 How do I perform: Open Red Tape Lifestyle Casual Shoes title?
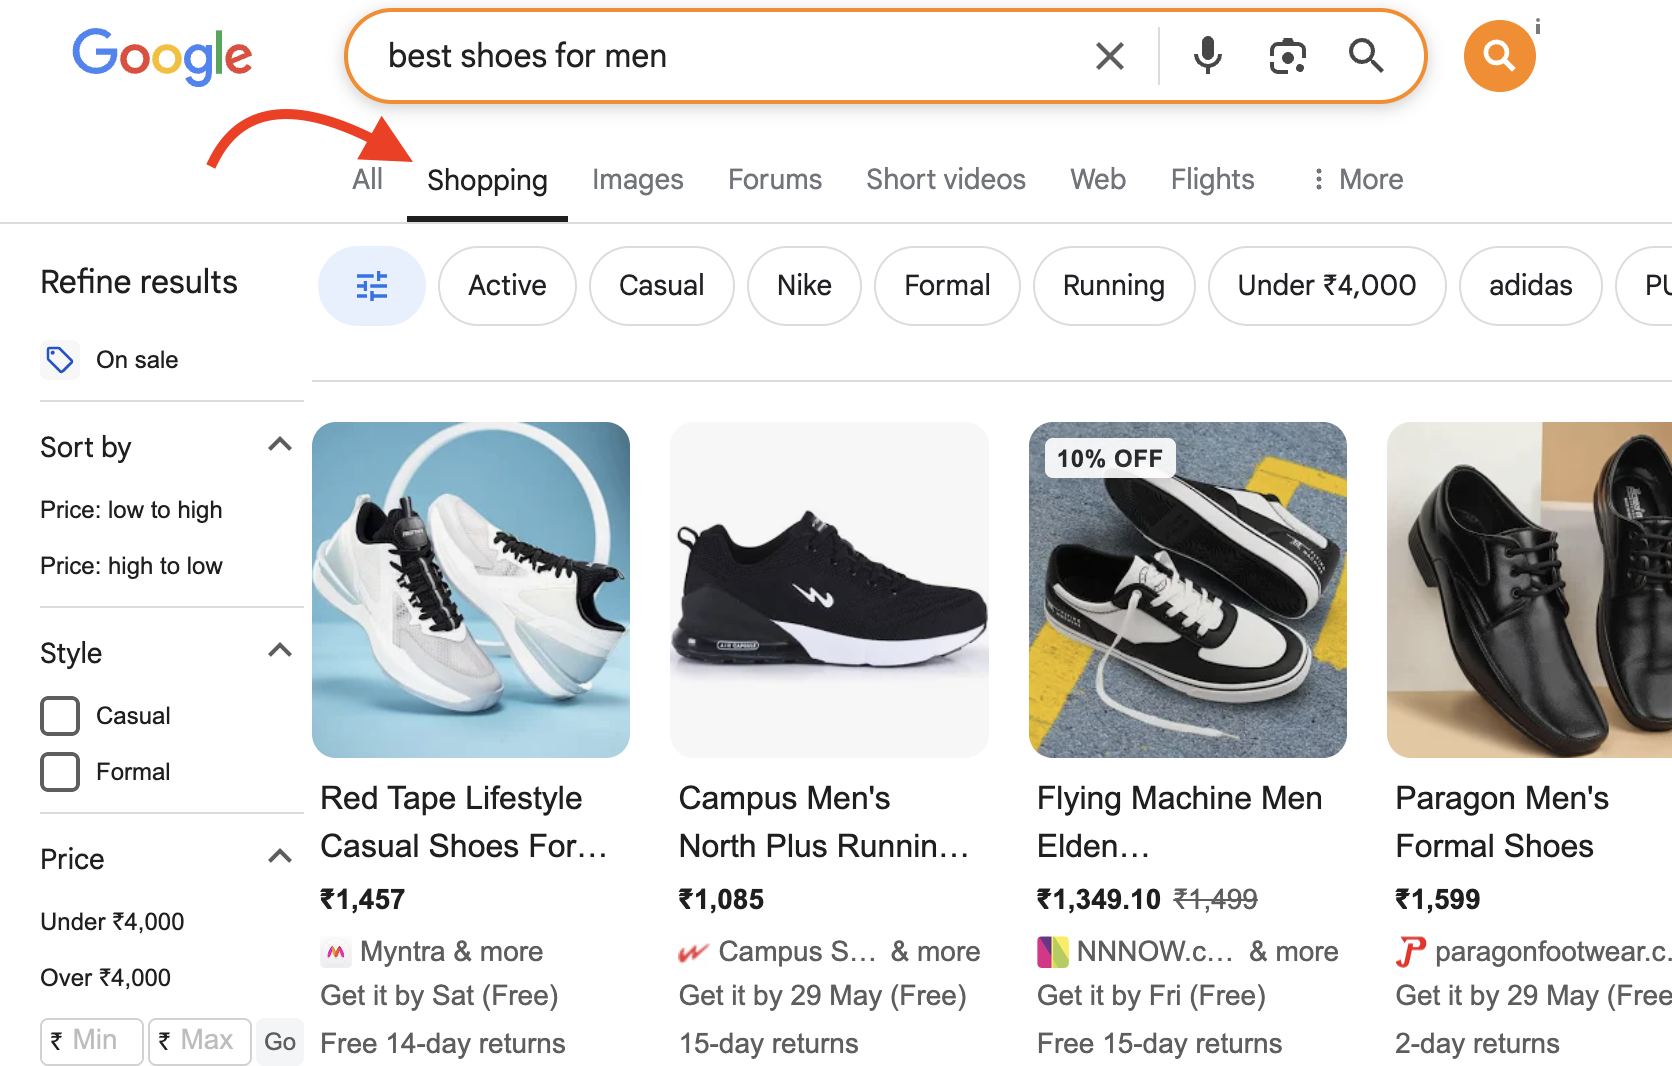[464, 822]
